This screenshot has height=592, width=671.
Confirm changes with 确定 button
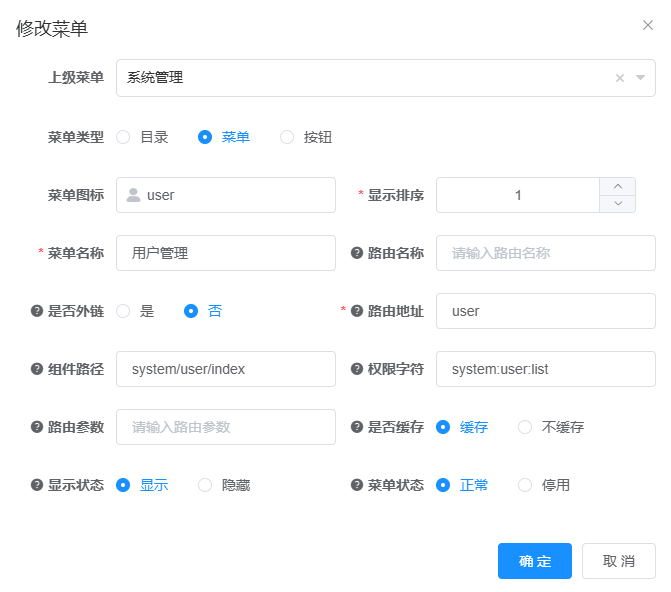click(534, 561)
